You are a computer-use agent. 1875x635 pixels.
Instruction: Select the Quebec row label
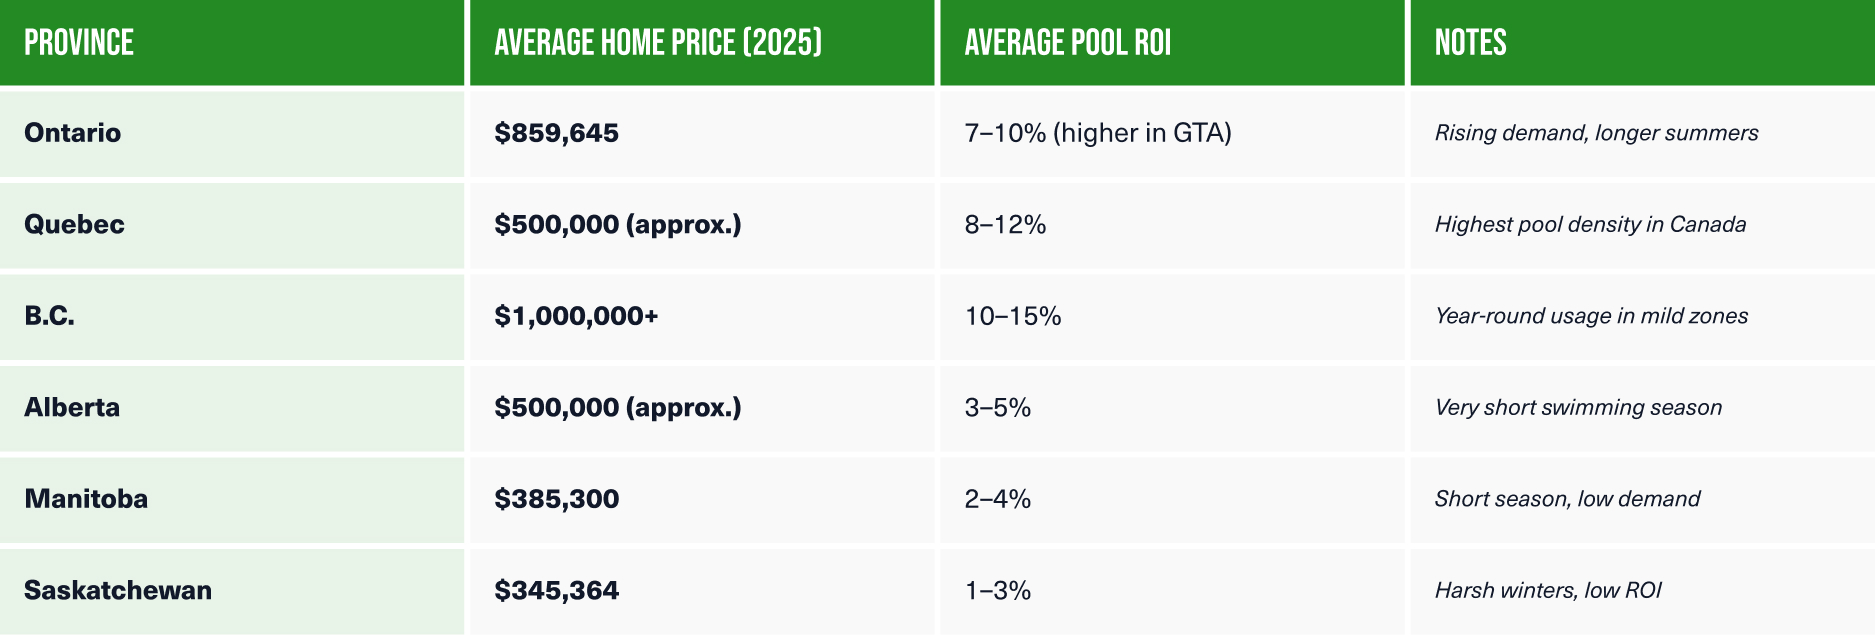tap(75, 224)
